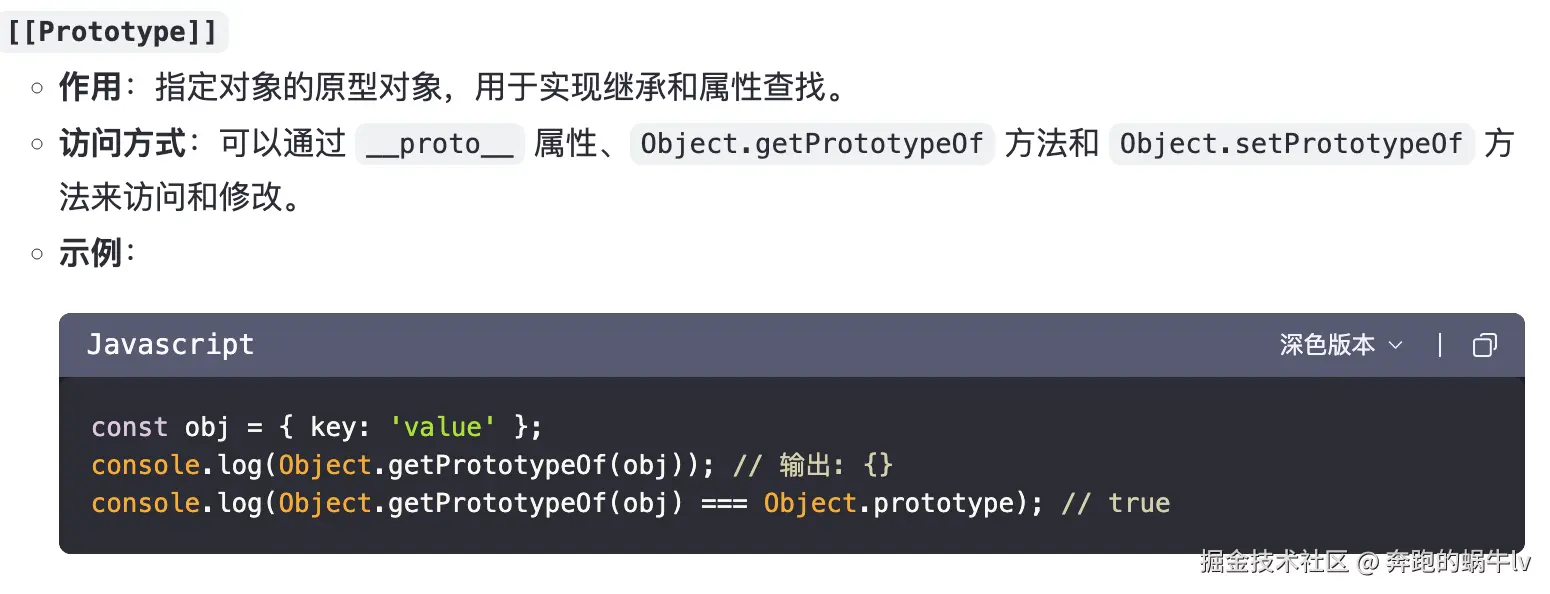Copy the Javascript code block
Image resolution: width=1550 pixels, height=594 pixels.
click(1484, 345)
